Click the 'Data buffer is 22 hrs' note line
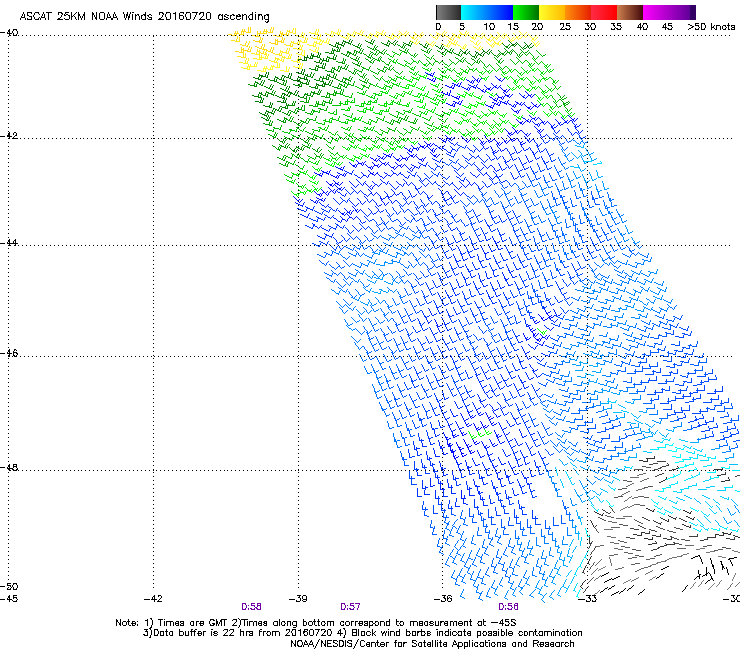This screenshot has width=740, height=650. point(362,633)
